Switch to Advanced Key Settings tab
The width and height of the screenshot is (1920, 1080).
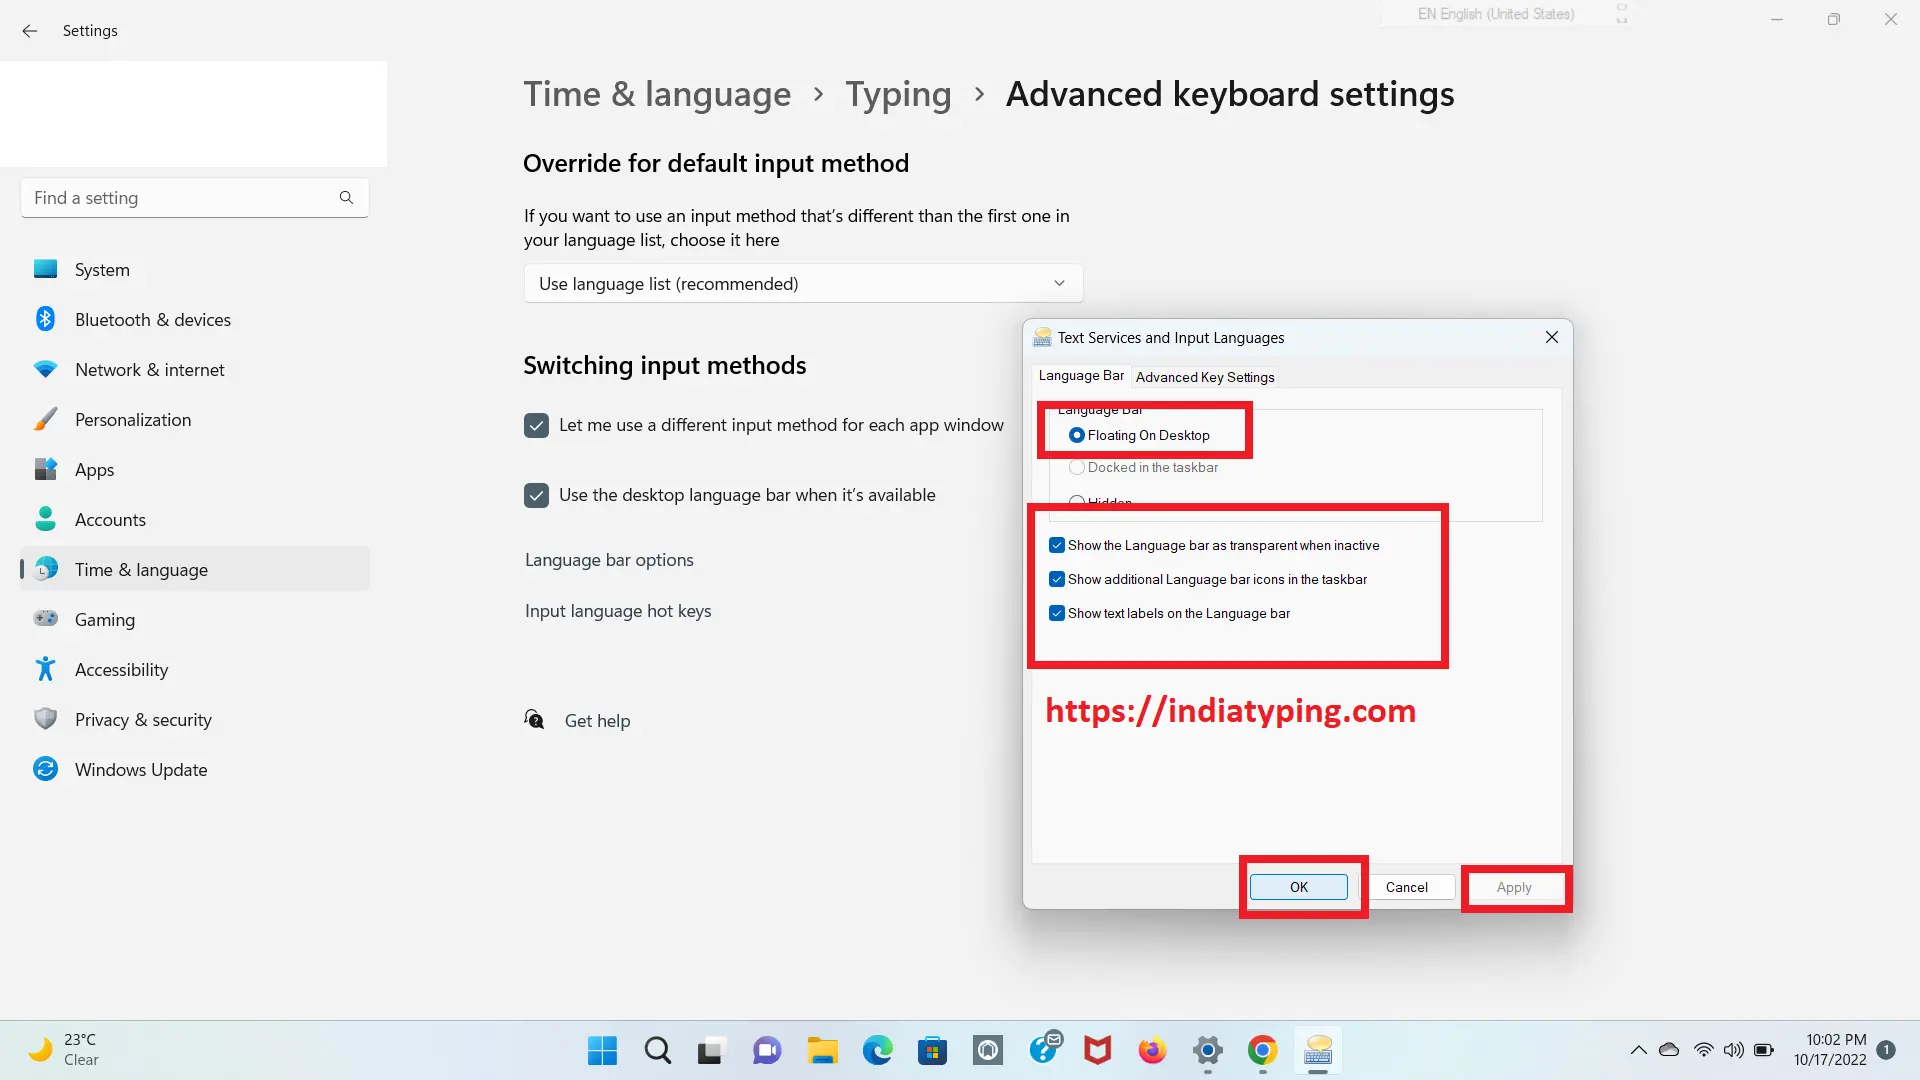(x=1204, y=376)
